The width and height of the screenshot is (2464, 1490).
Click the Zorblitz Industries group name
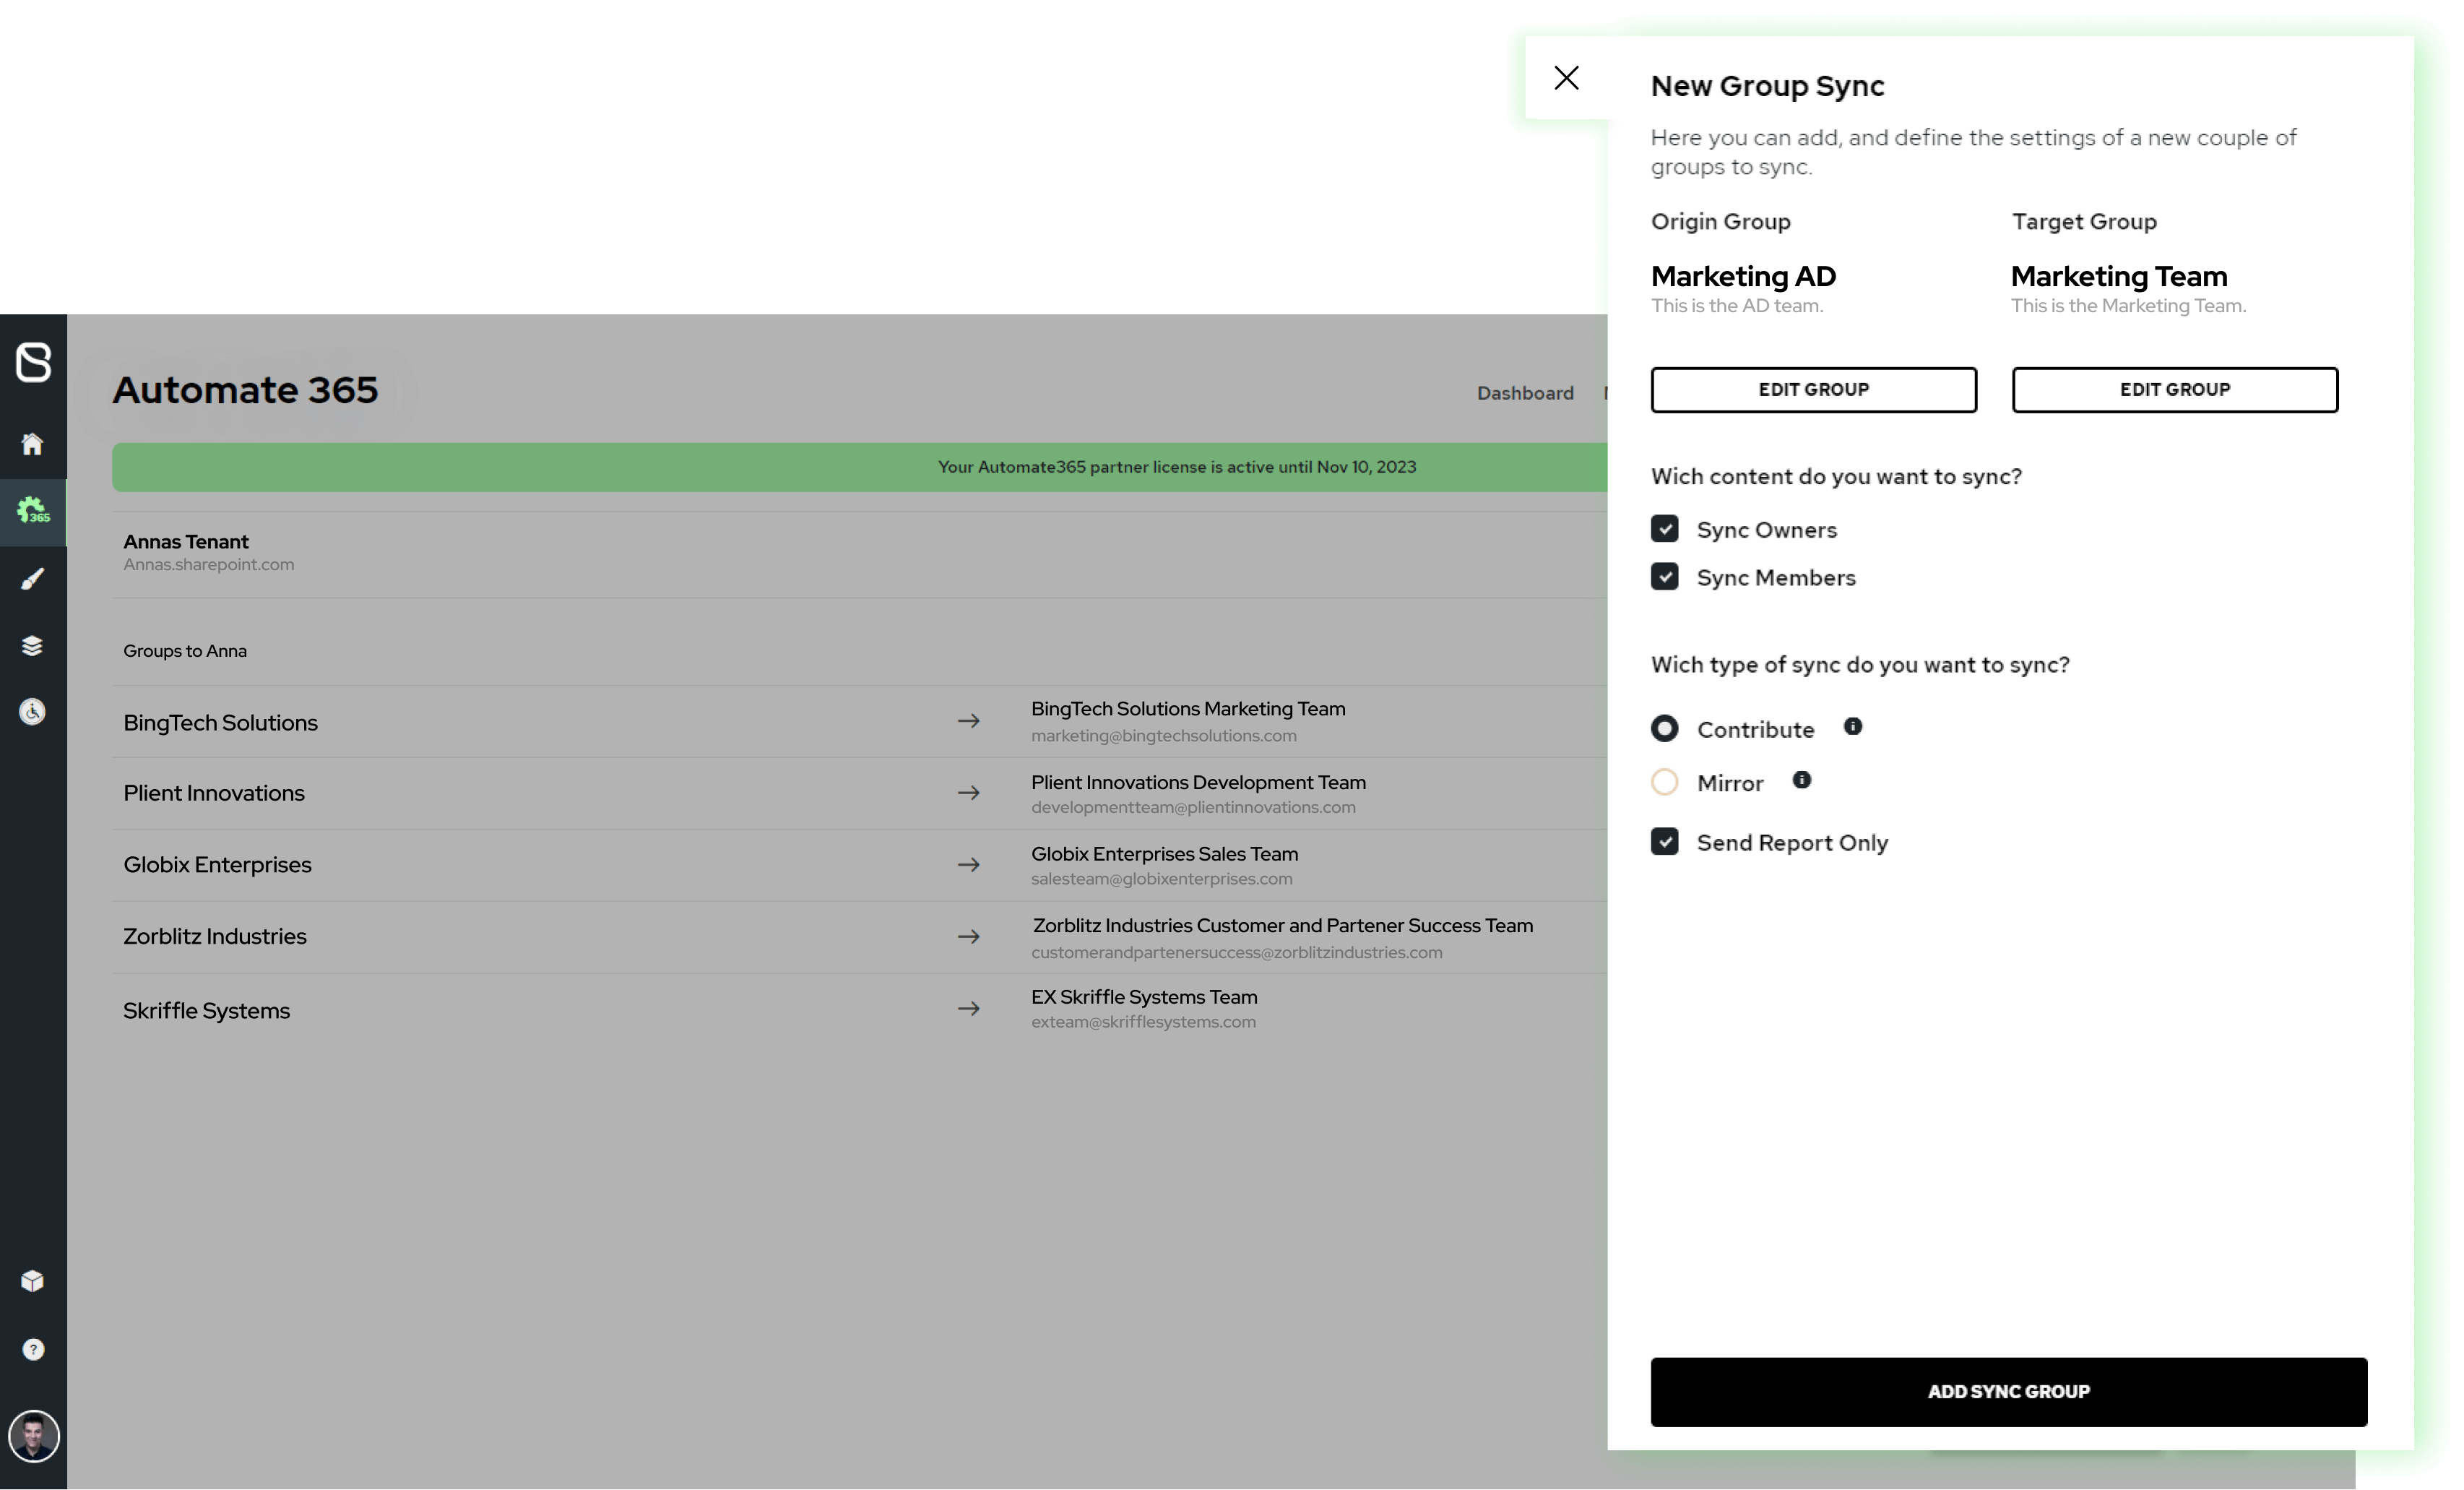pos(215,937)
